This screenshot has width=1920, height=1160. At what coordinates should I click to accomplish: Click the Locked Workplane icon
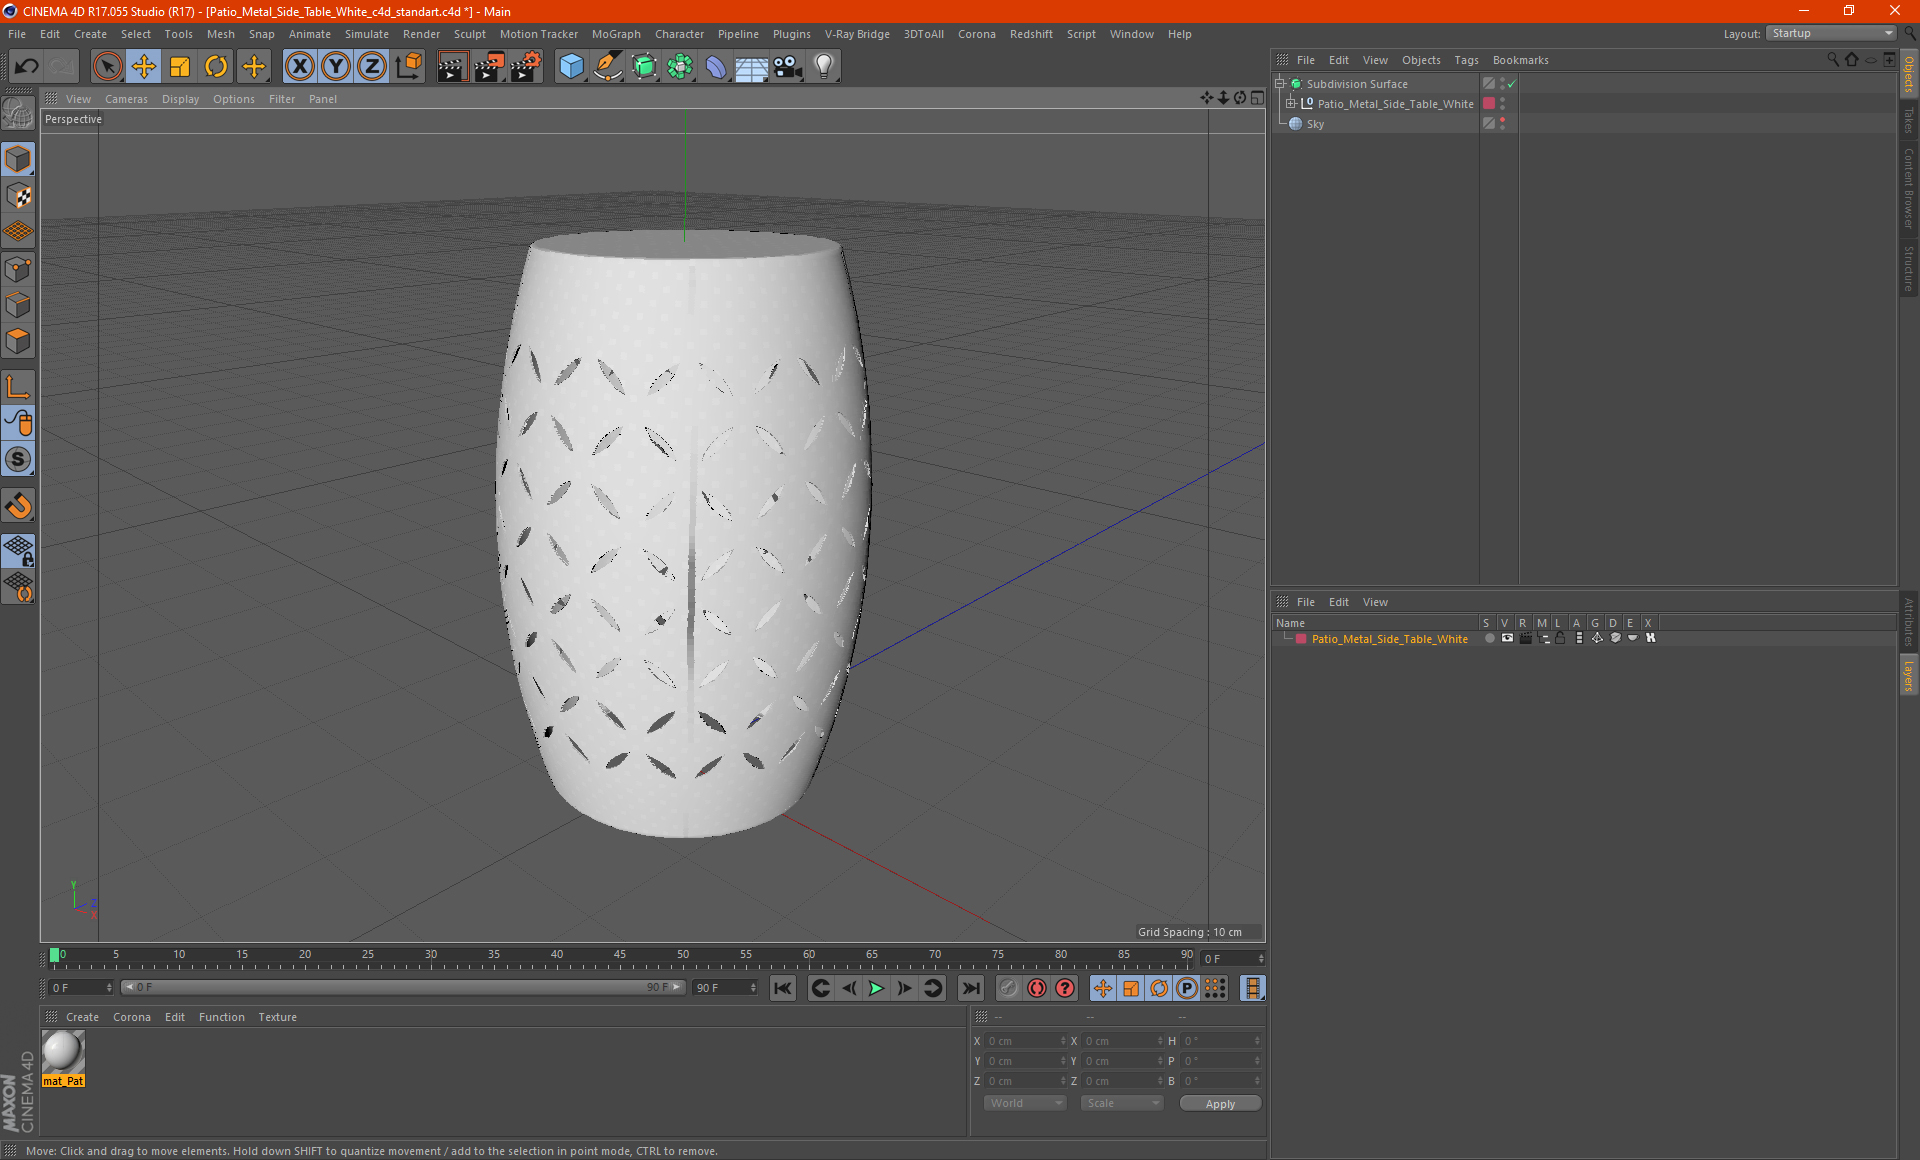[18, 551]
